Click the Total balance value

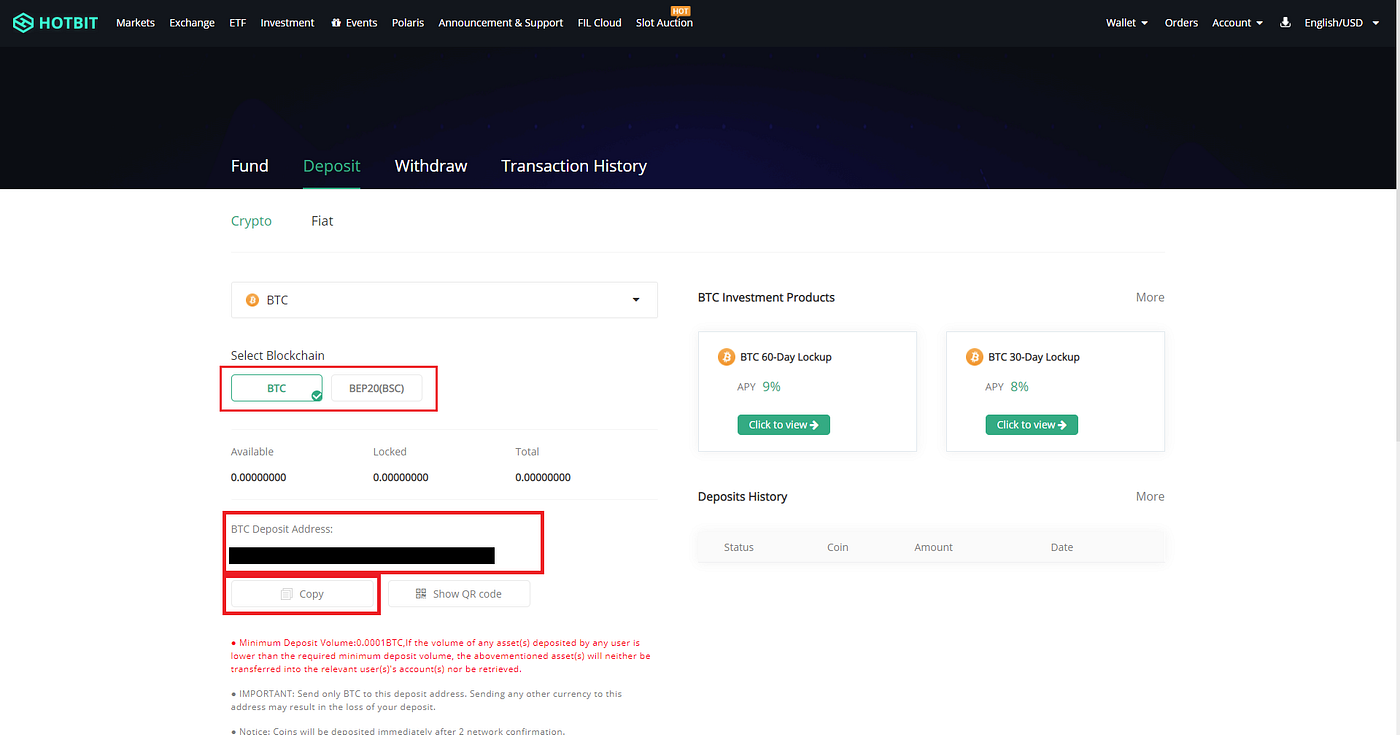coord(543,477)
